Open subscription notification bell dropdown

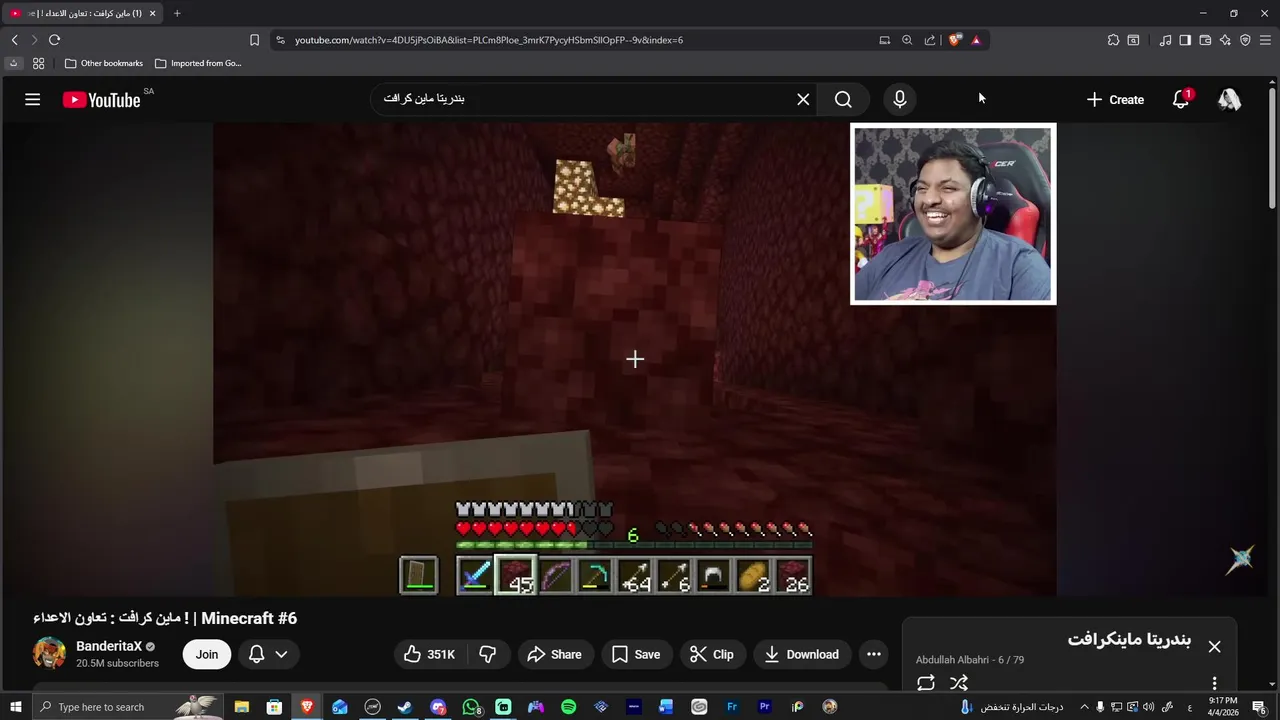tap(267, 654)
